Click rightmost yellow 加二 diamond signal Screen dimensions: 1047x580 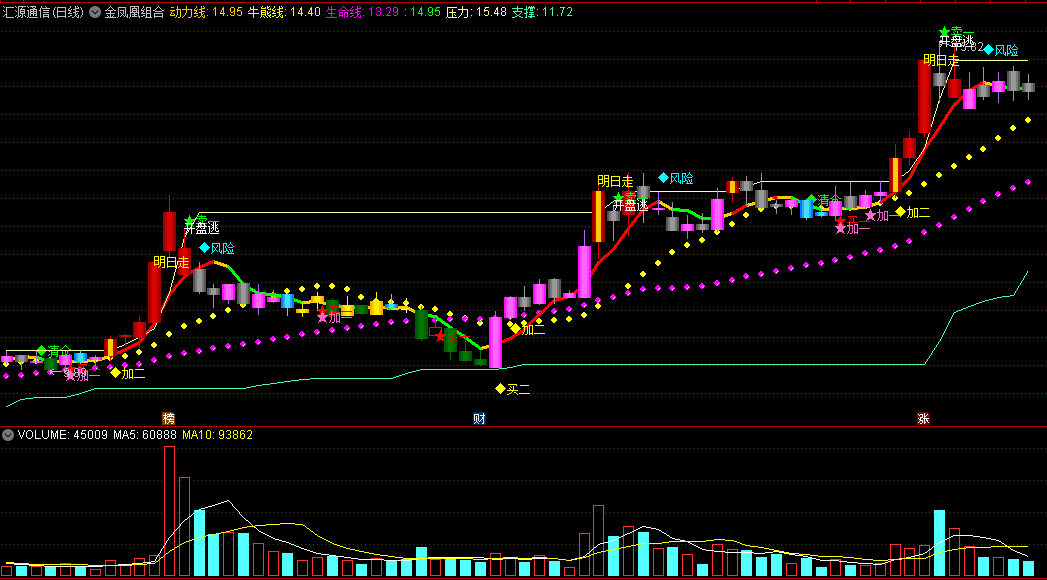(900, 212)
